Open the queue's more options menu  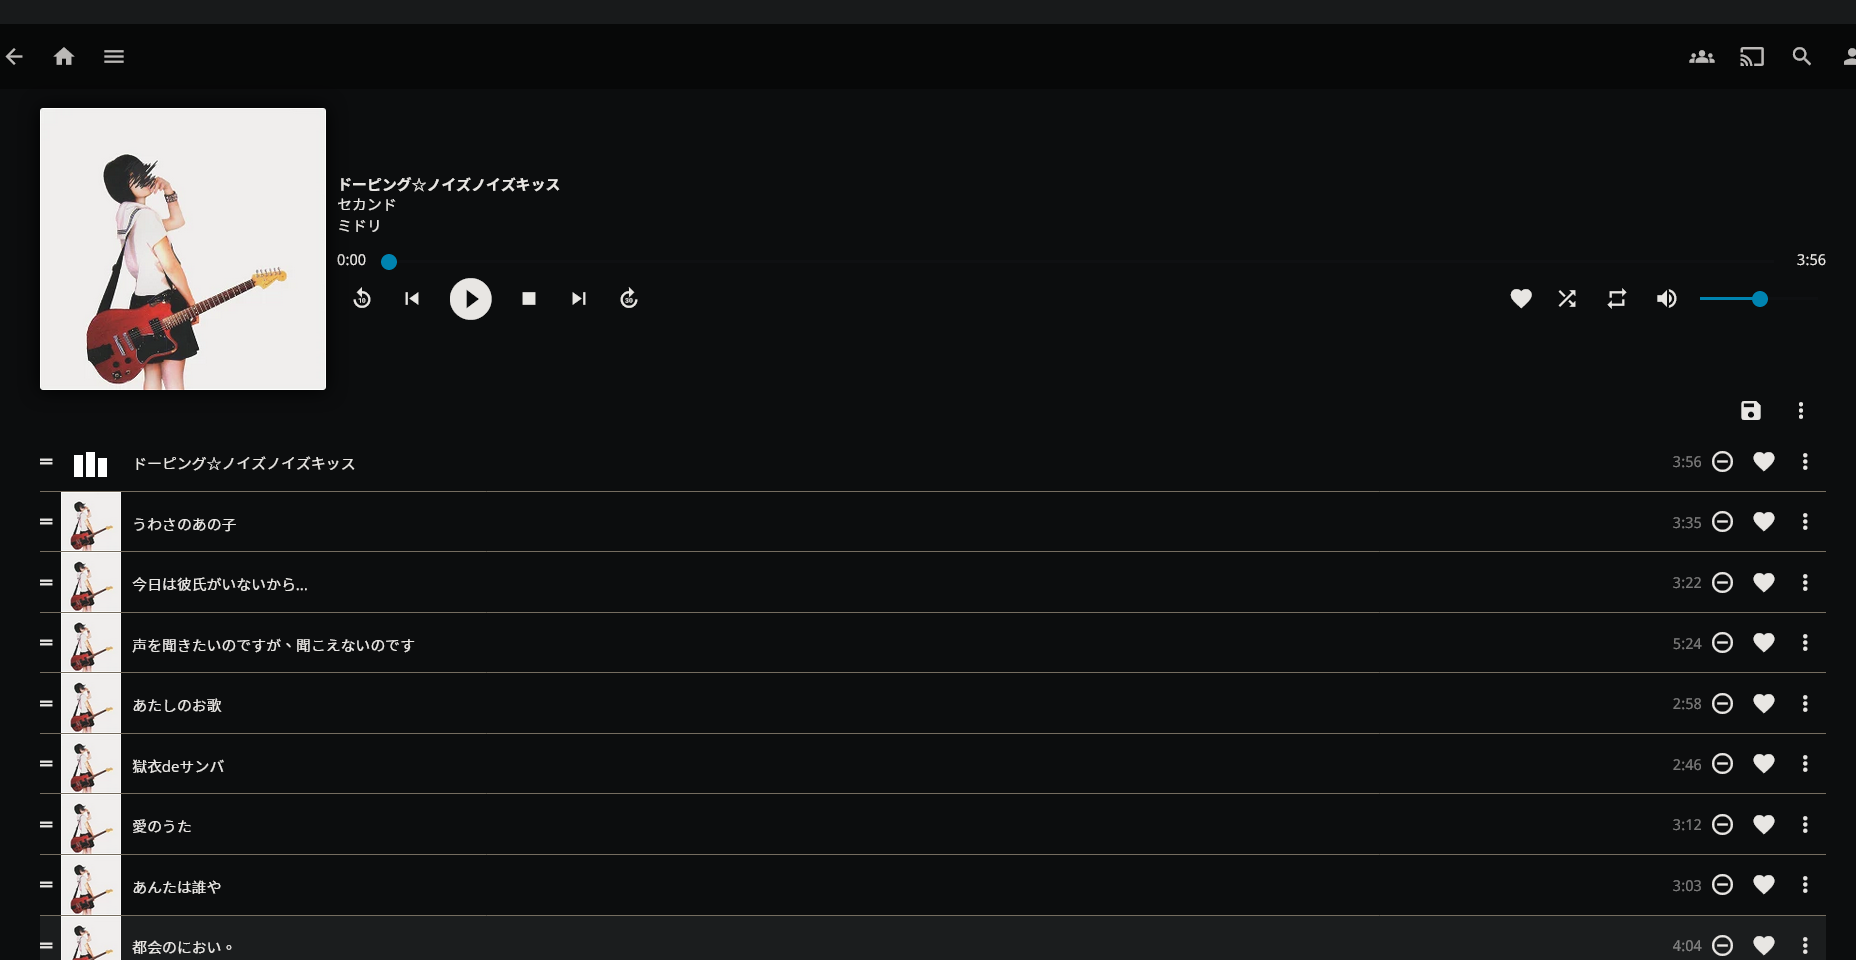(x=1801, y=411)
